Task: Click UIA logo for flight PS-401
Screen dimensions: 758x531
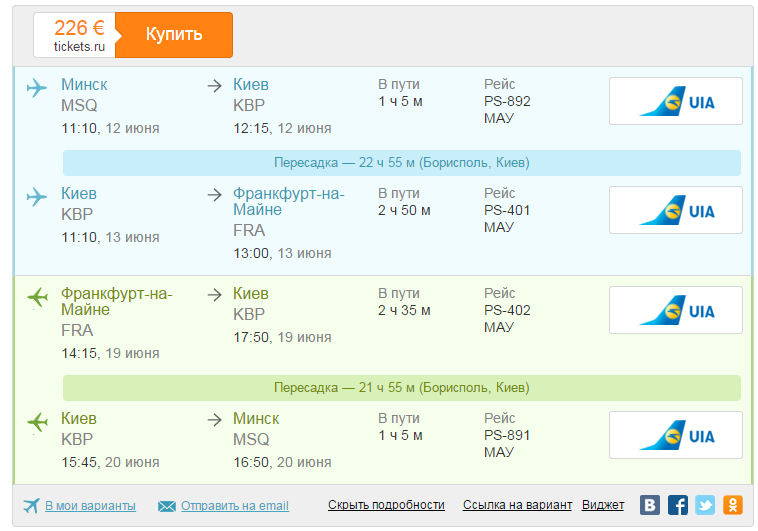Action: tap(675, 210)
